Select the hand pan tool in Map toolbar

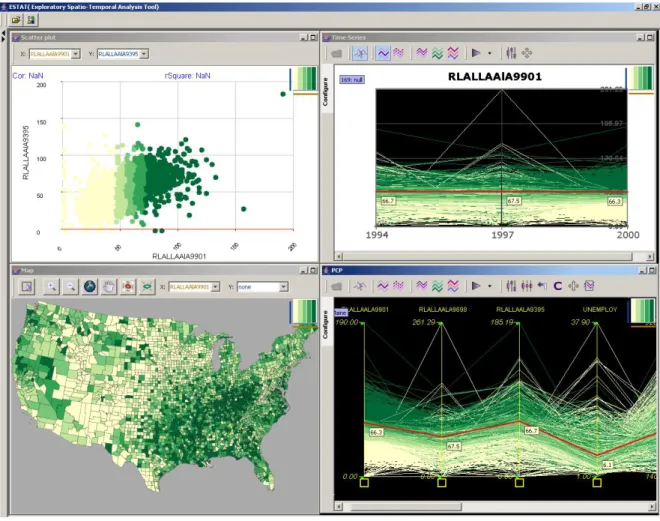point(109,287)
